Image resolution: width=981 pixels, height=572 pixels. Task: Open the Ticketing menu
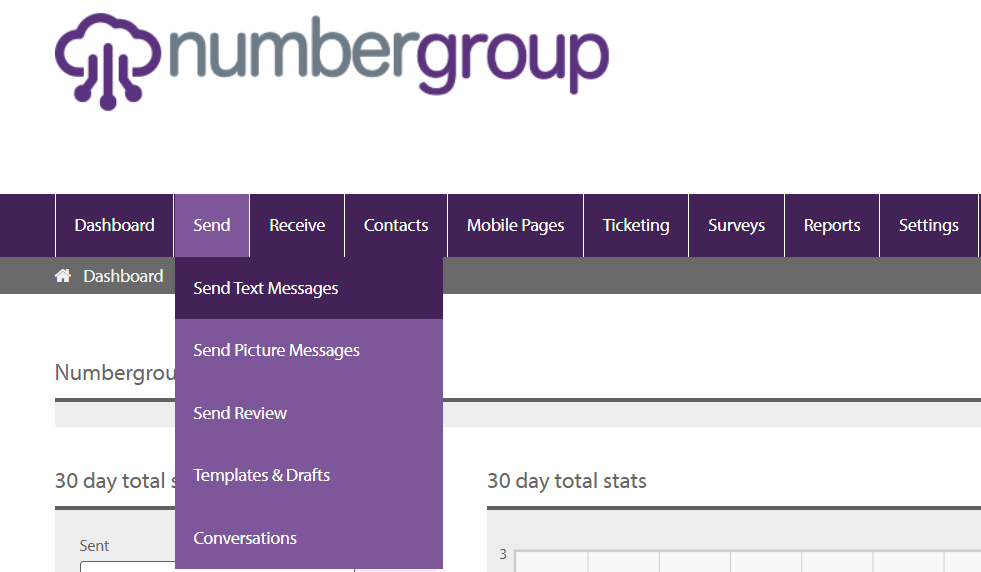coord(636,225)
